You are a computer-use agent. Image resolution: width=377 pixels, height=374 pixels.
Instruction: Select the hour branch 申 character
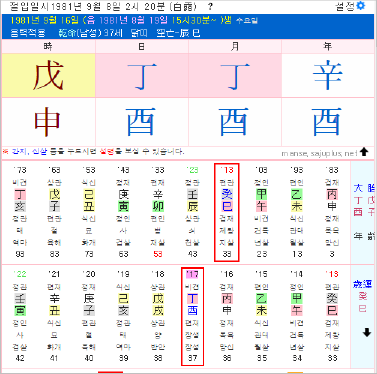(x=47, y=122)
